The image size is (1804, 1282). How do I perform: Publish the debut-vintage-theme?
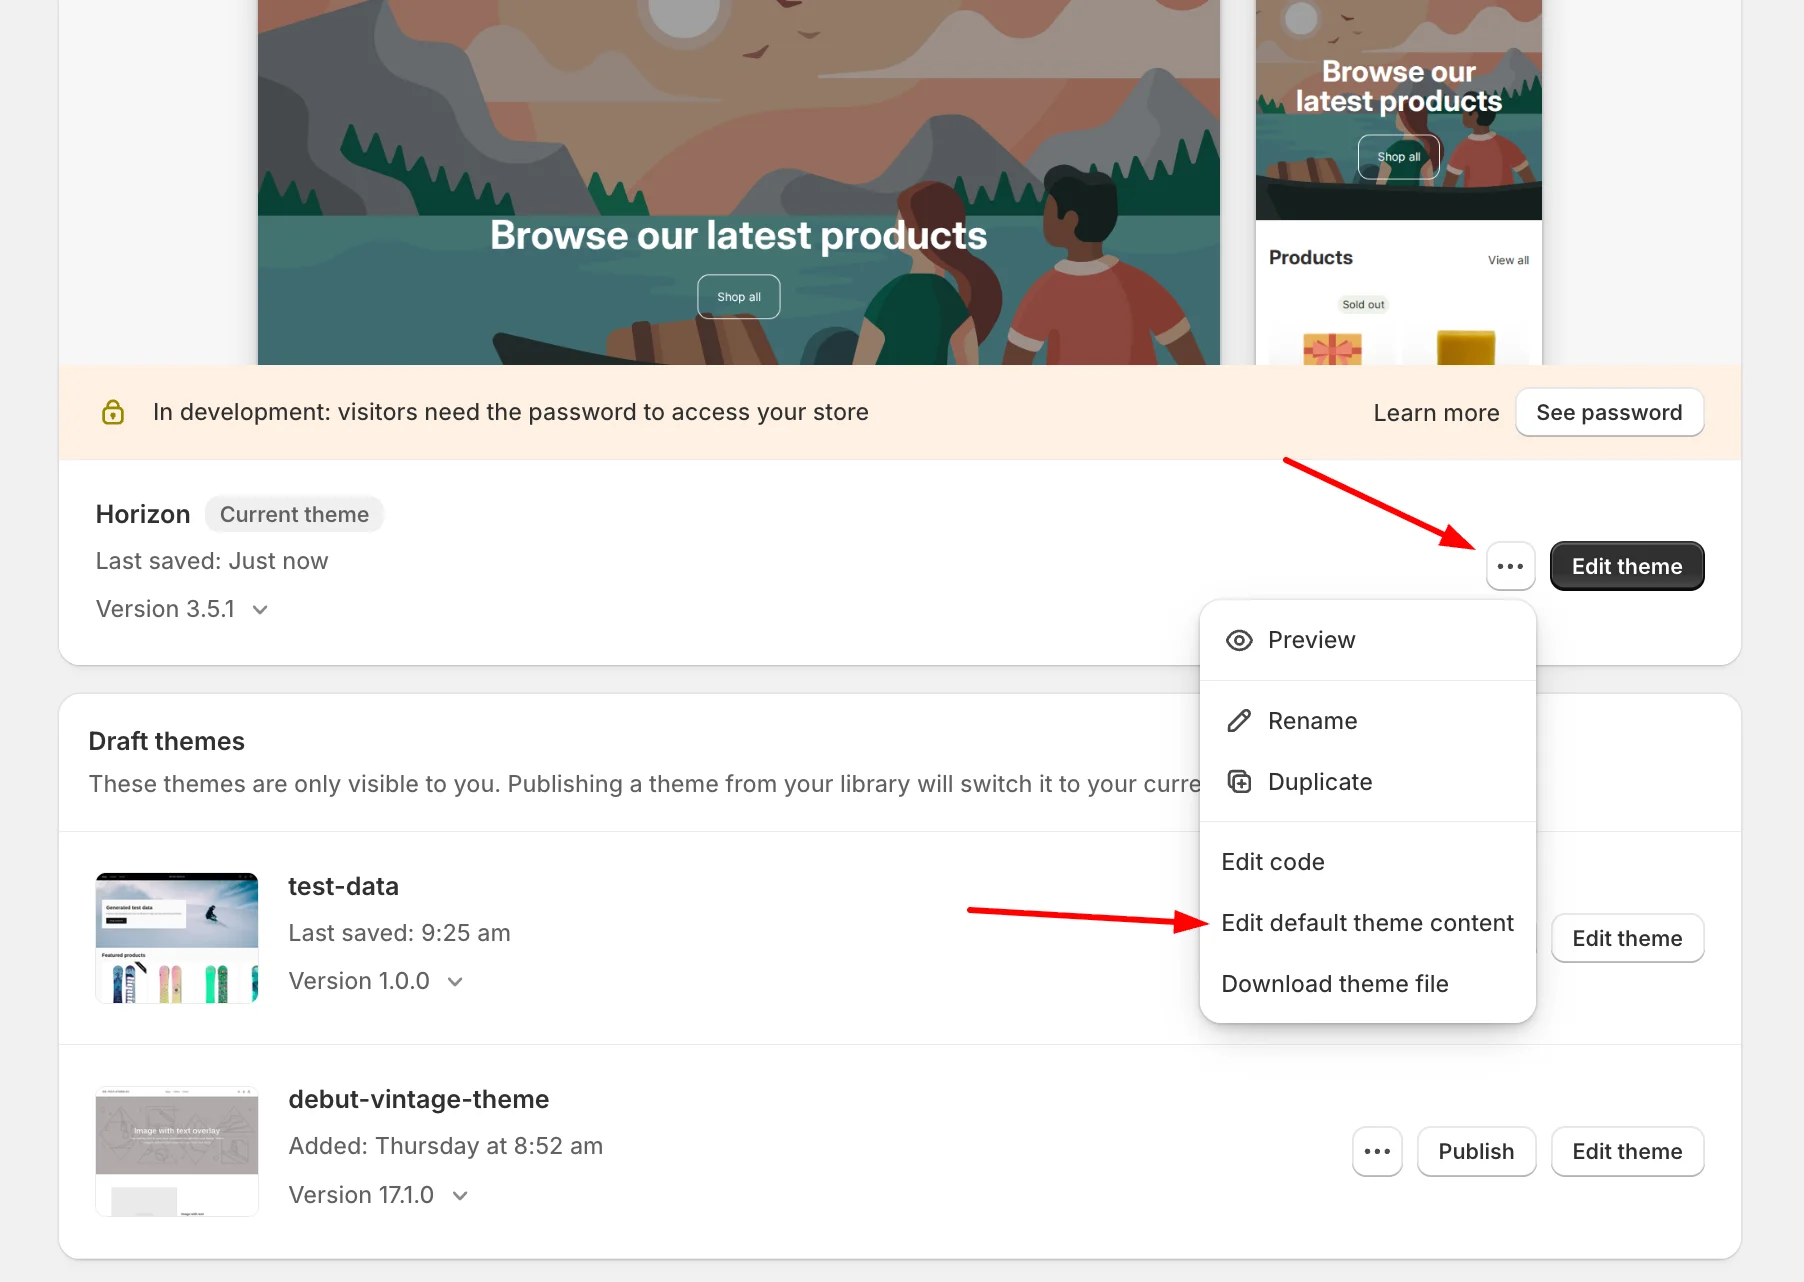coord(1476,1151)
